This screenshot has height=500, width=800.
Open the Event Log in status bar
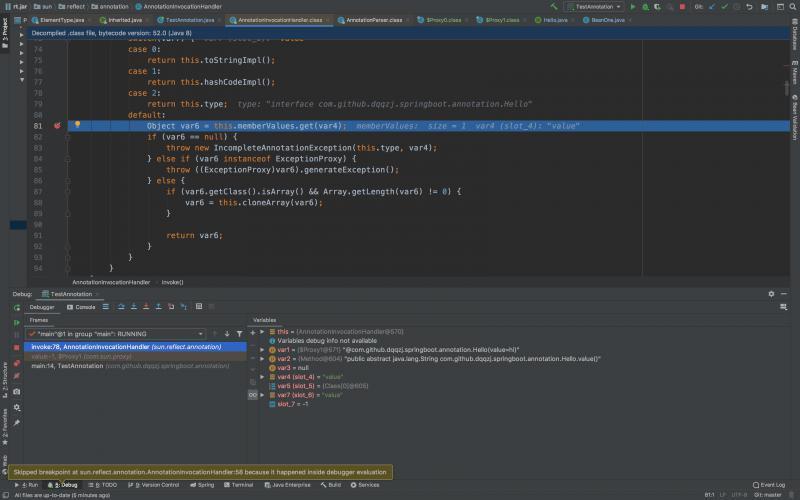(769, 485)
